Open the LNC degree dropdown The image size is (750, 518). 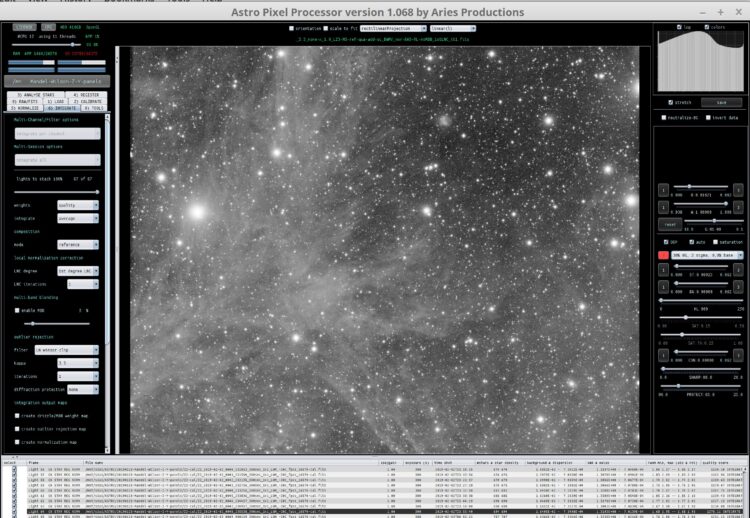[x=78, y=271]
